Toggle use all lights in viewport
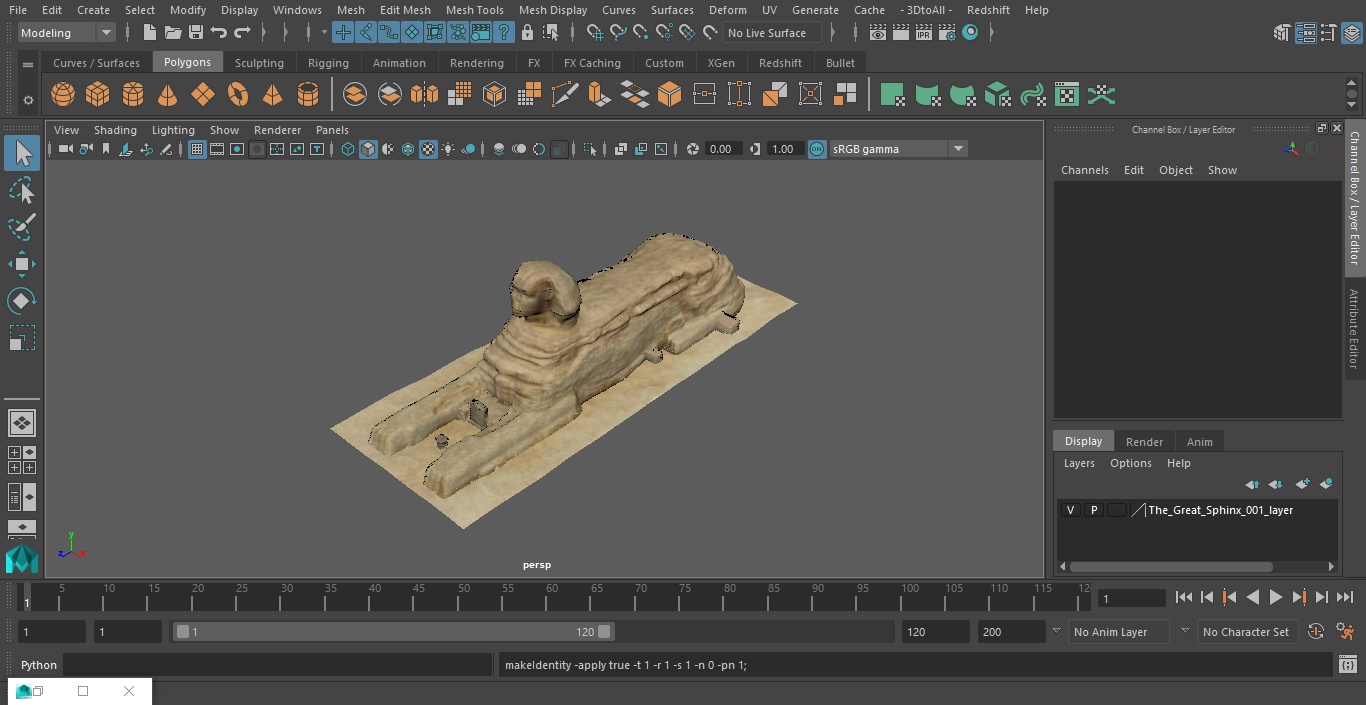Image resolution: width=1366 pixels, height=705 pixels. click(448, 149)
